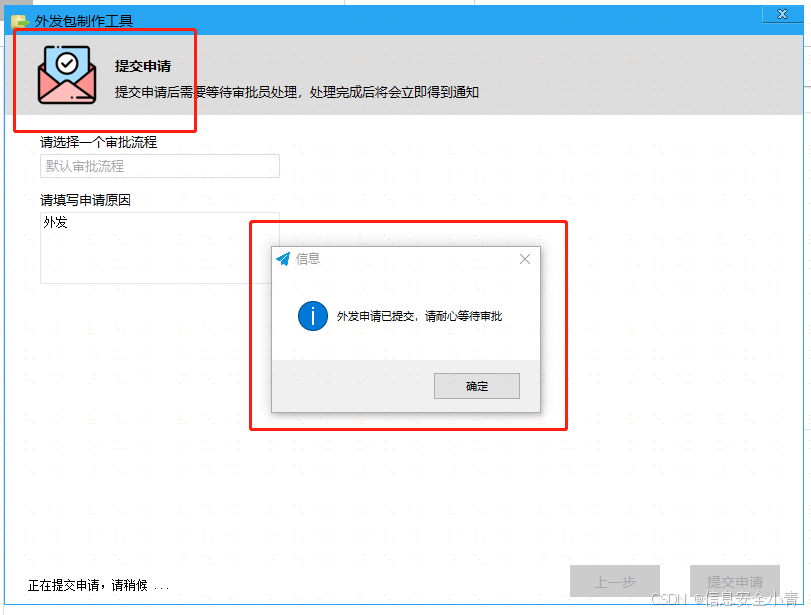Click the 正在提交申请 status text
Viewport: 811px width, 615px height.
pos(98,585)
